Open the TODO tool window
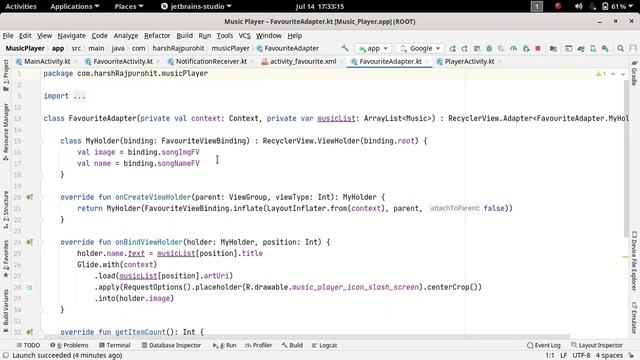640x360 pixels. [x=28, y=345]
